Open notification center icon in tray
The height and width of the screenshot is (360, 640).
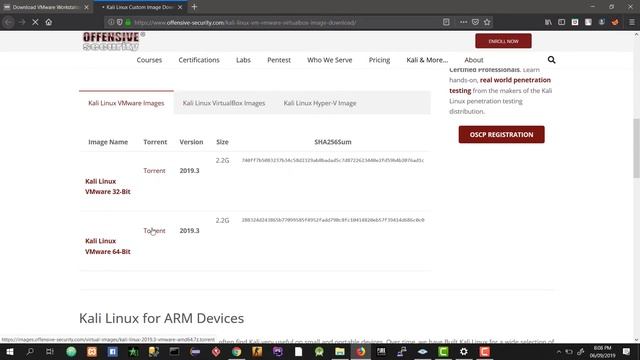(627, 351)
